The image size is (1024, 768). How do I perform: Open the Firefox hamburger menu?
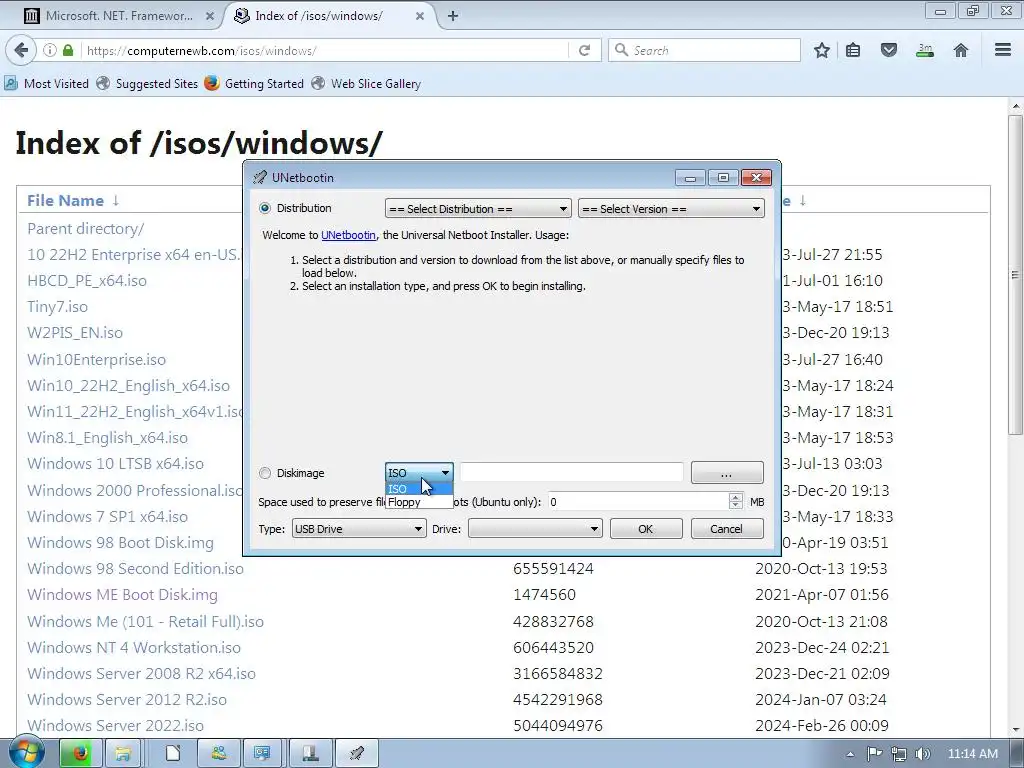[x=1003, y=50]
